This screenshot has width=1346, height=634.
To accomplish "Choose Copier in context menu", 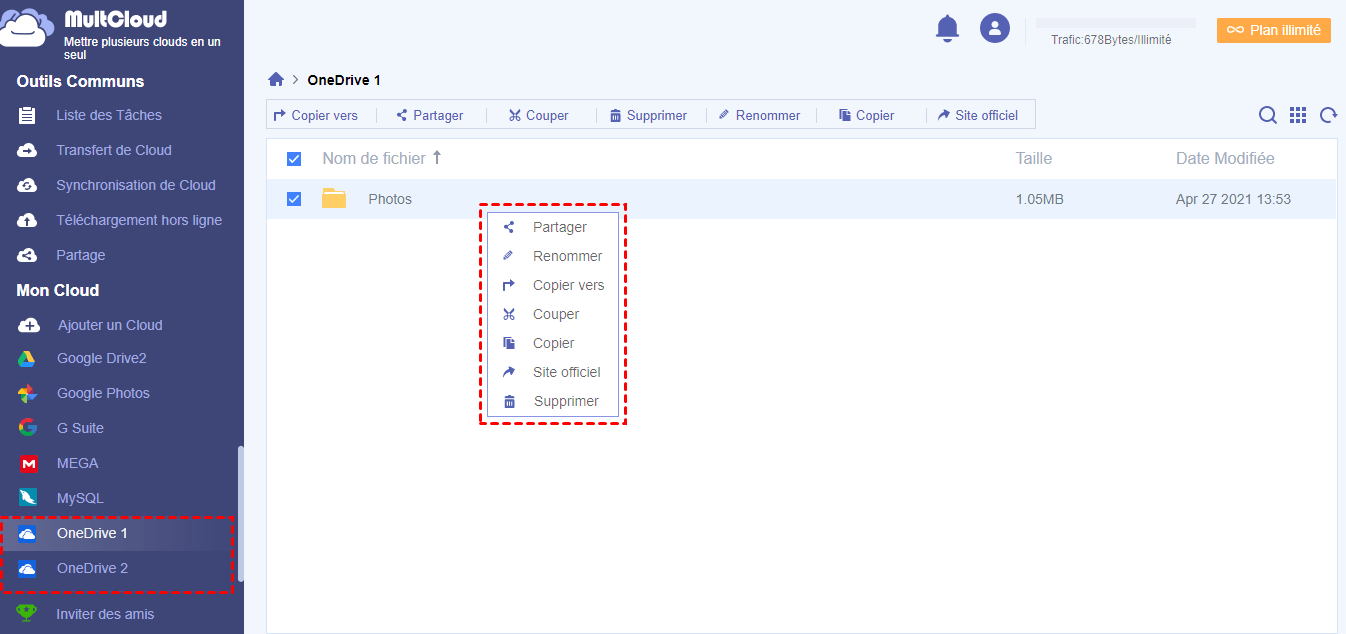I will (x=553, y=343).
